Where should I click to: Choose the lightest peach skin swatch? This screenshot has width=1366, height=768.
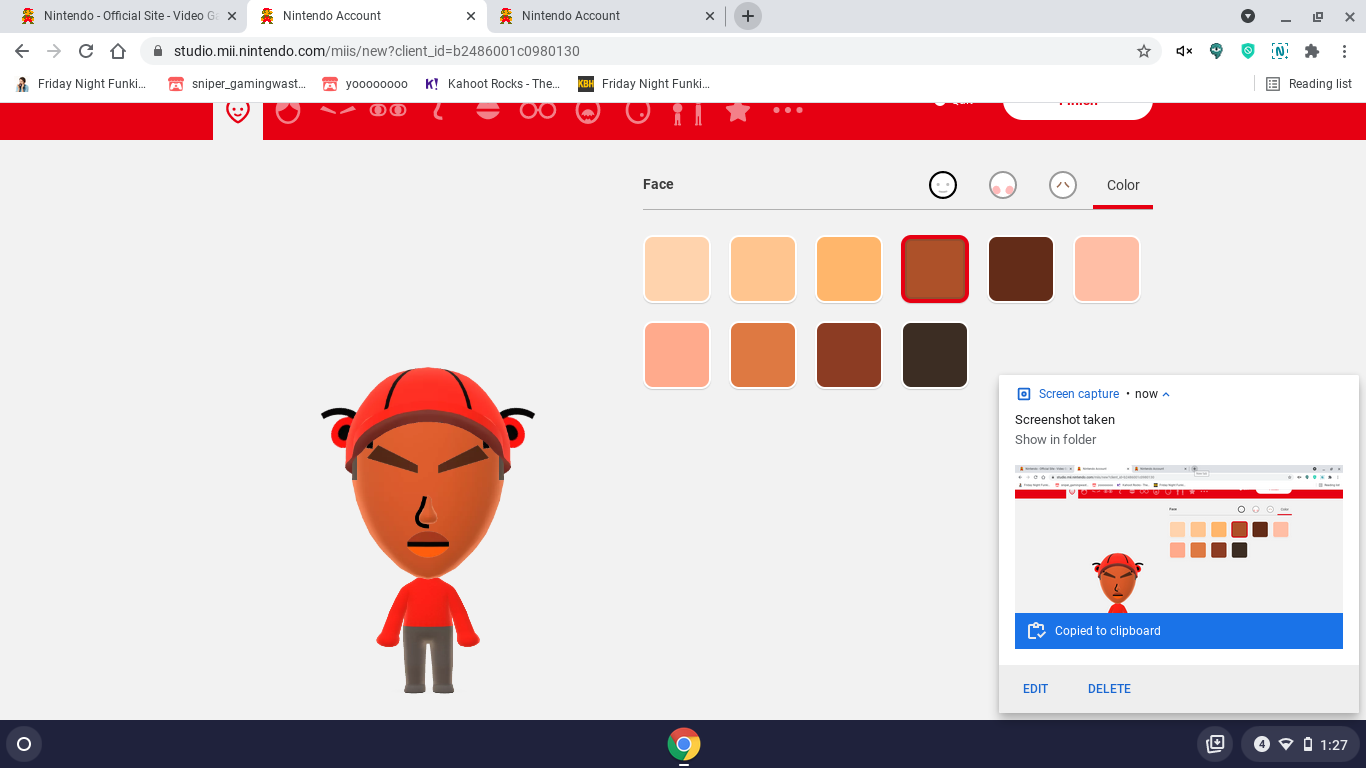pos(677,269)
